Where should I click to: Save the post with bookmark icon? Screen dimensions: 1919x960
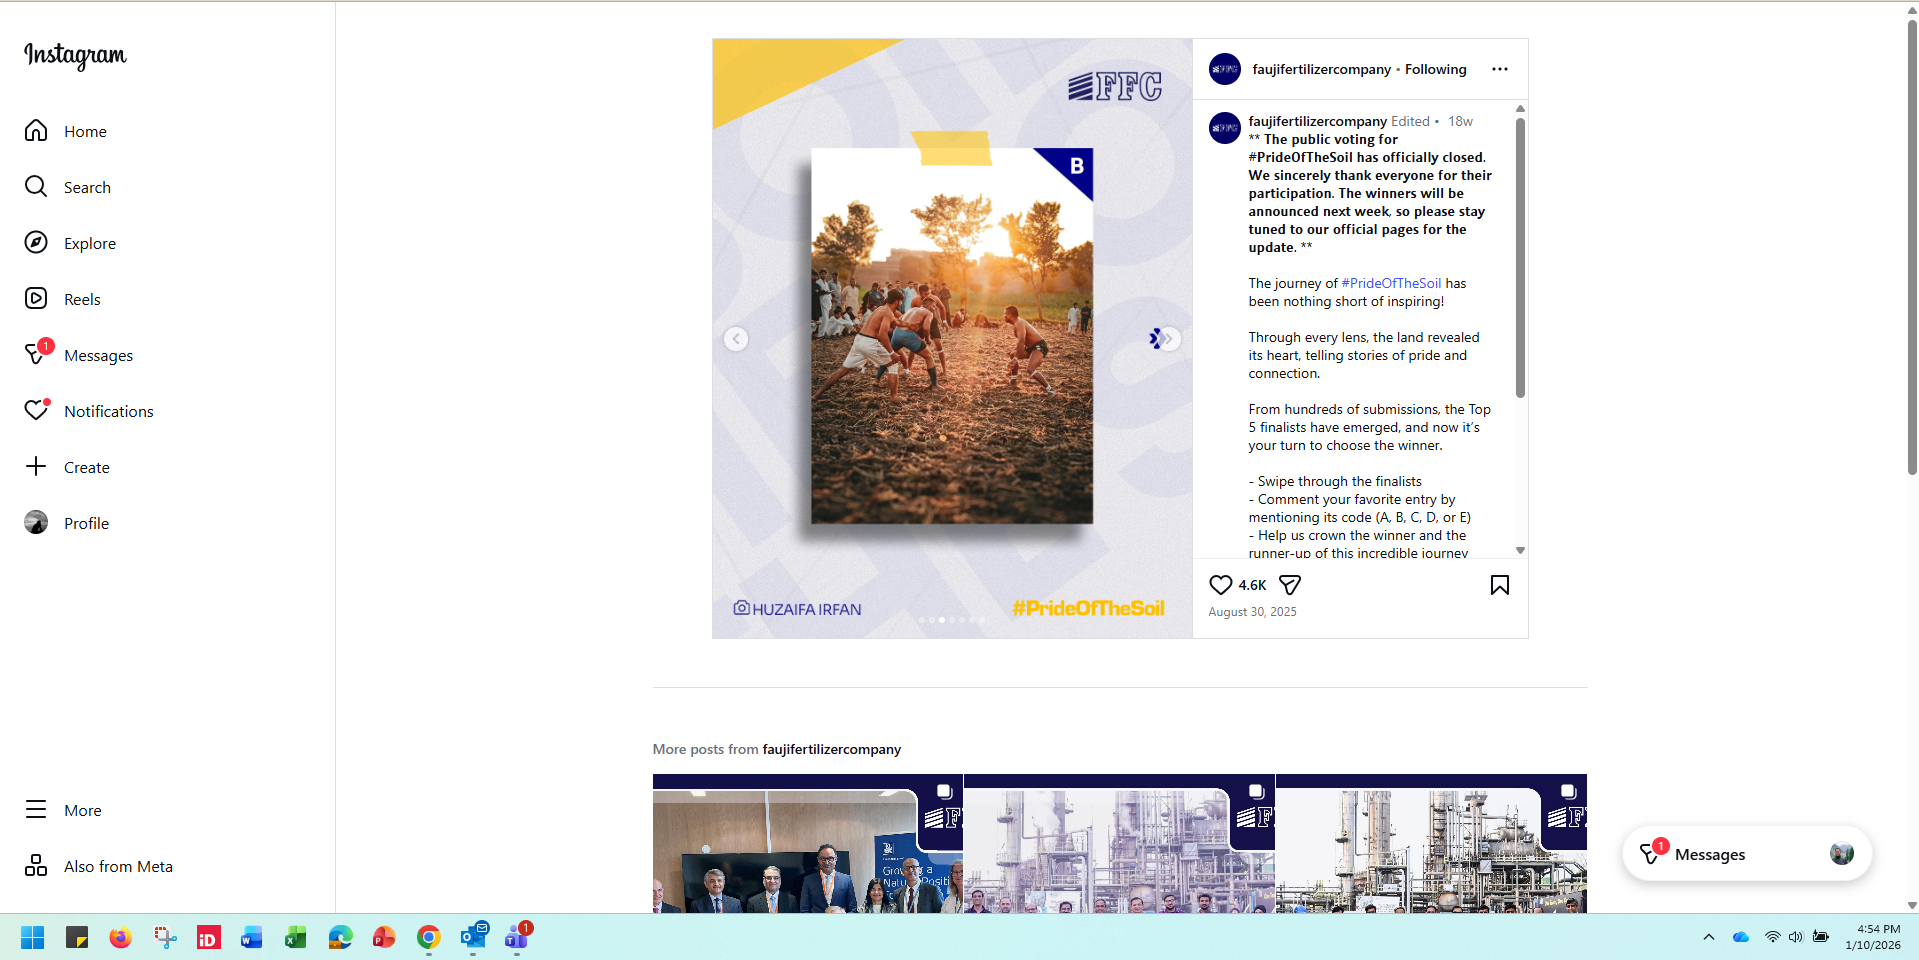(1499, 585)
